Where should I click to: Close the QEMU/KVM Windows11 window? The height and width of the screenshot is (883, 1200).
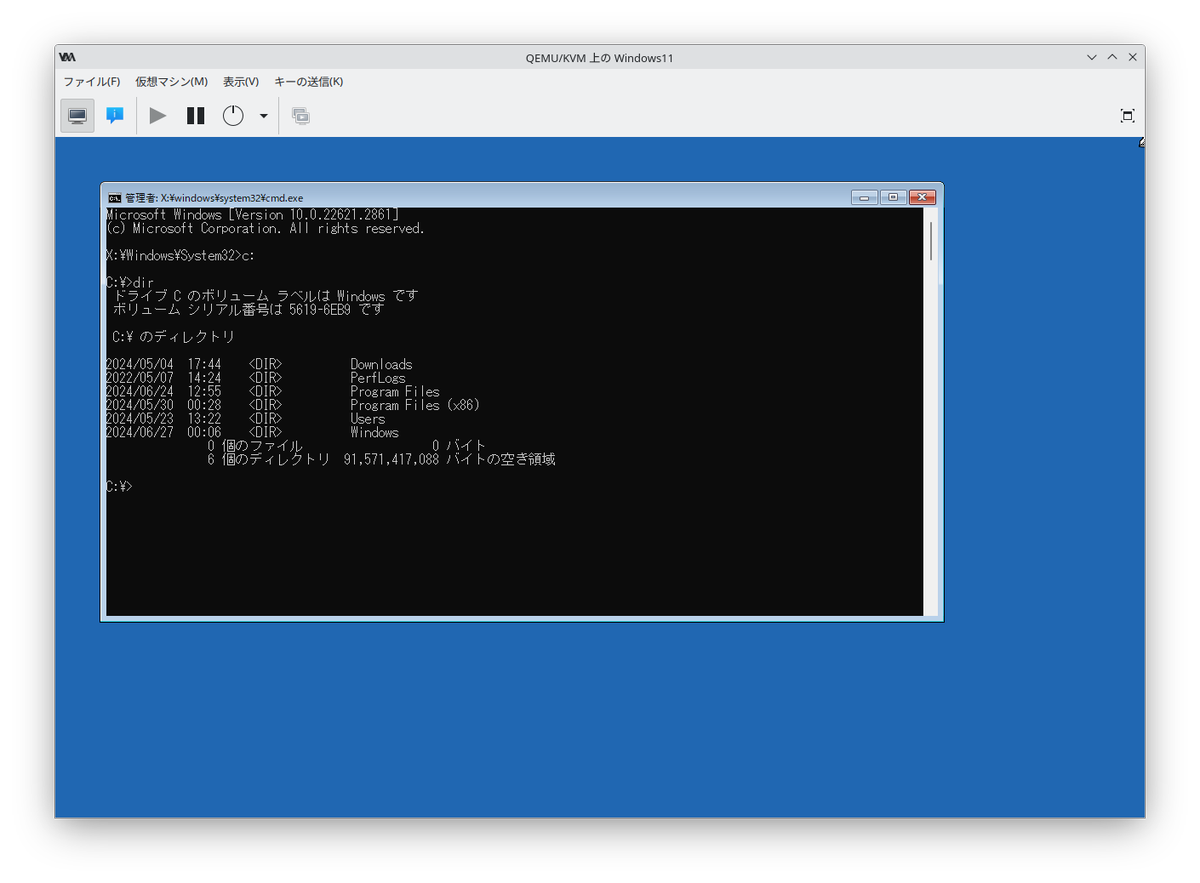(x=1132, y=58)
